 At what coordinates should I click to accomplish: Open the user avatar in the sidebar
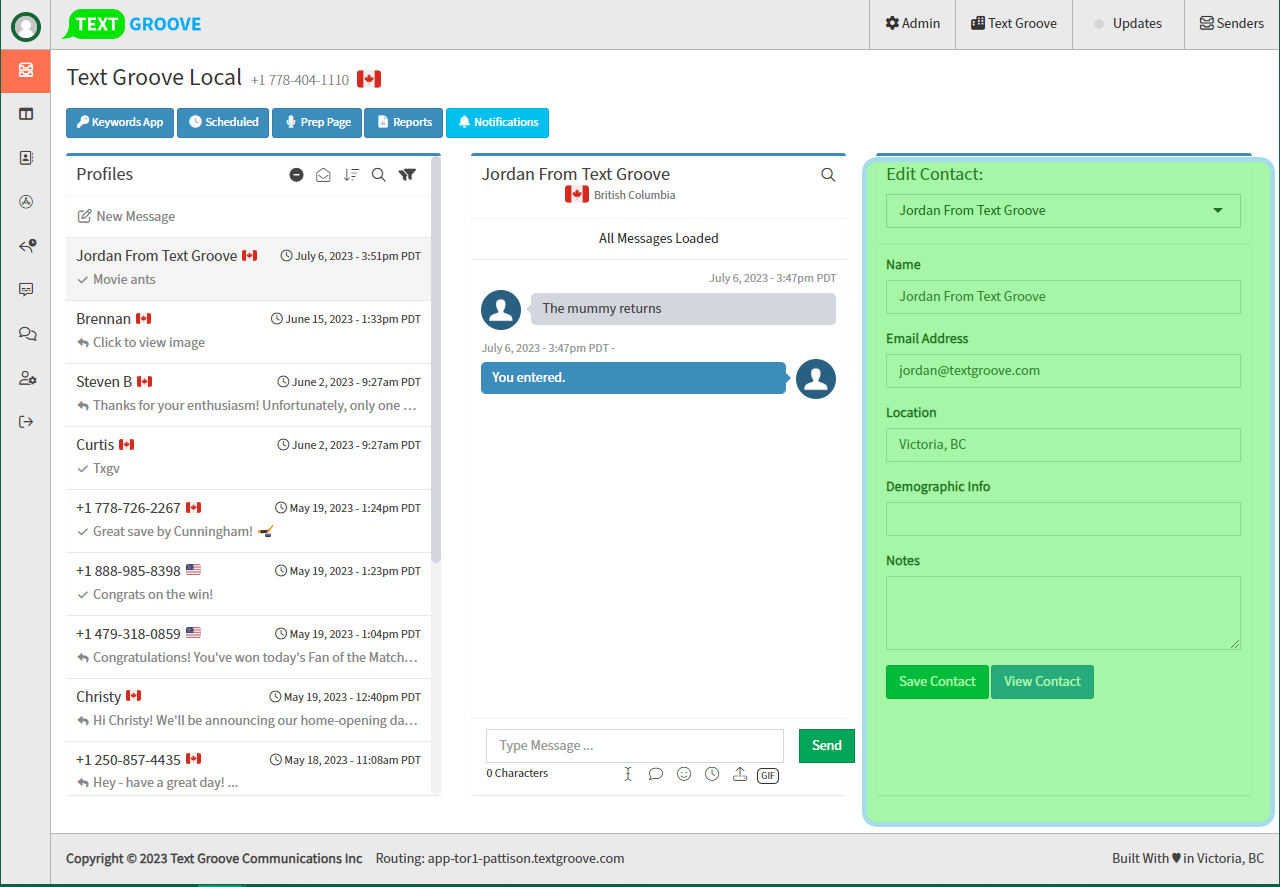pos(25,27)
